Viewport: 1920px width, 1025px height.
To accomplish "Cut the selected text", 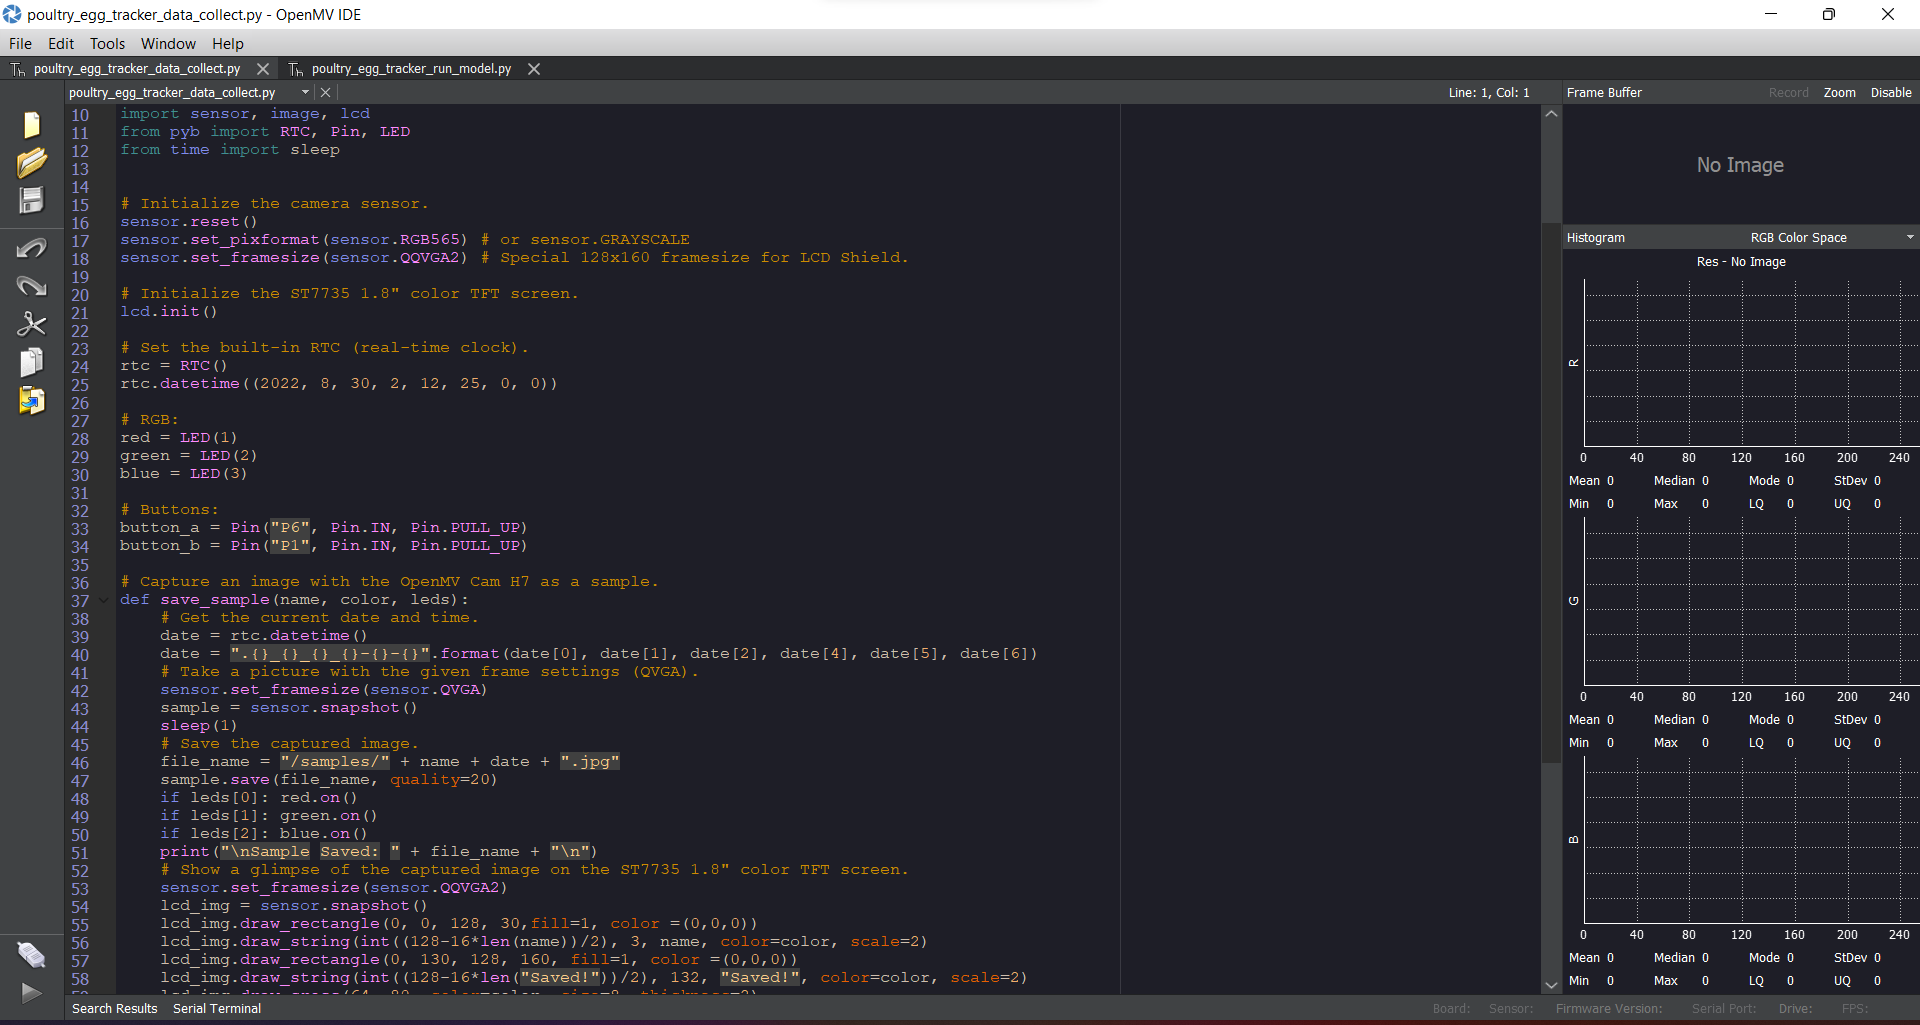I will click(33, 324).
